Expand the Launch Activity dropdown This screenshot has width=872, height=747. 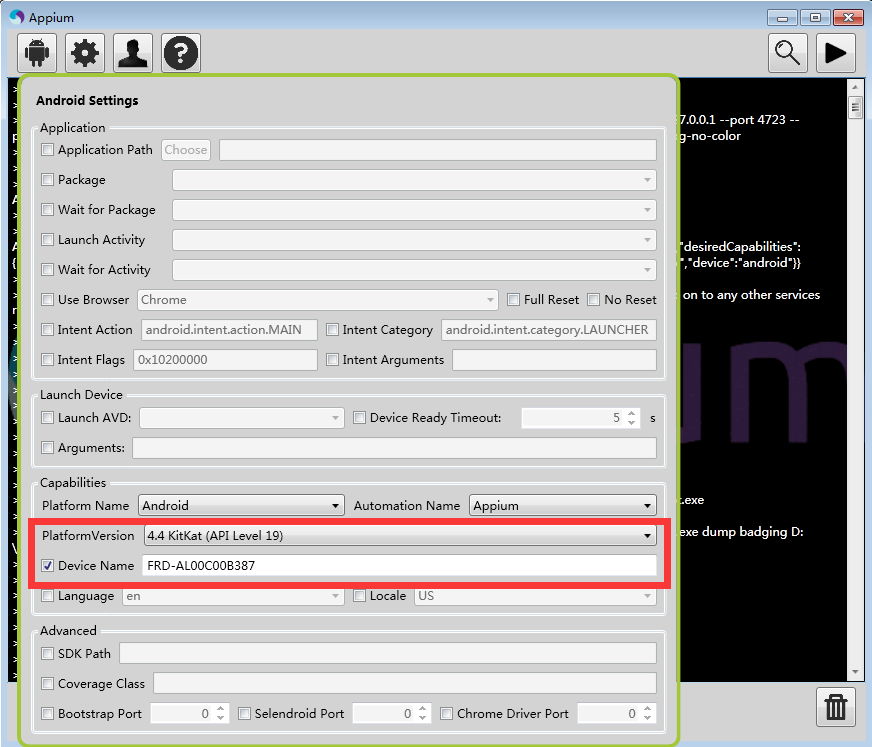click(x=414, y=240)
